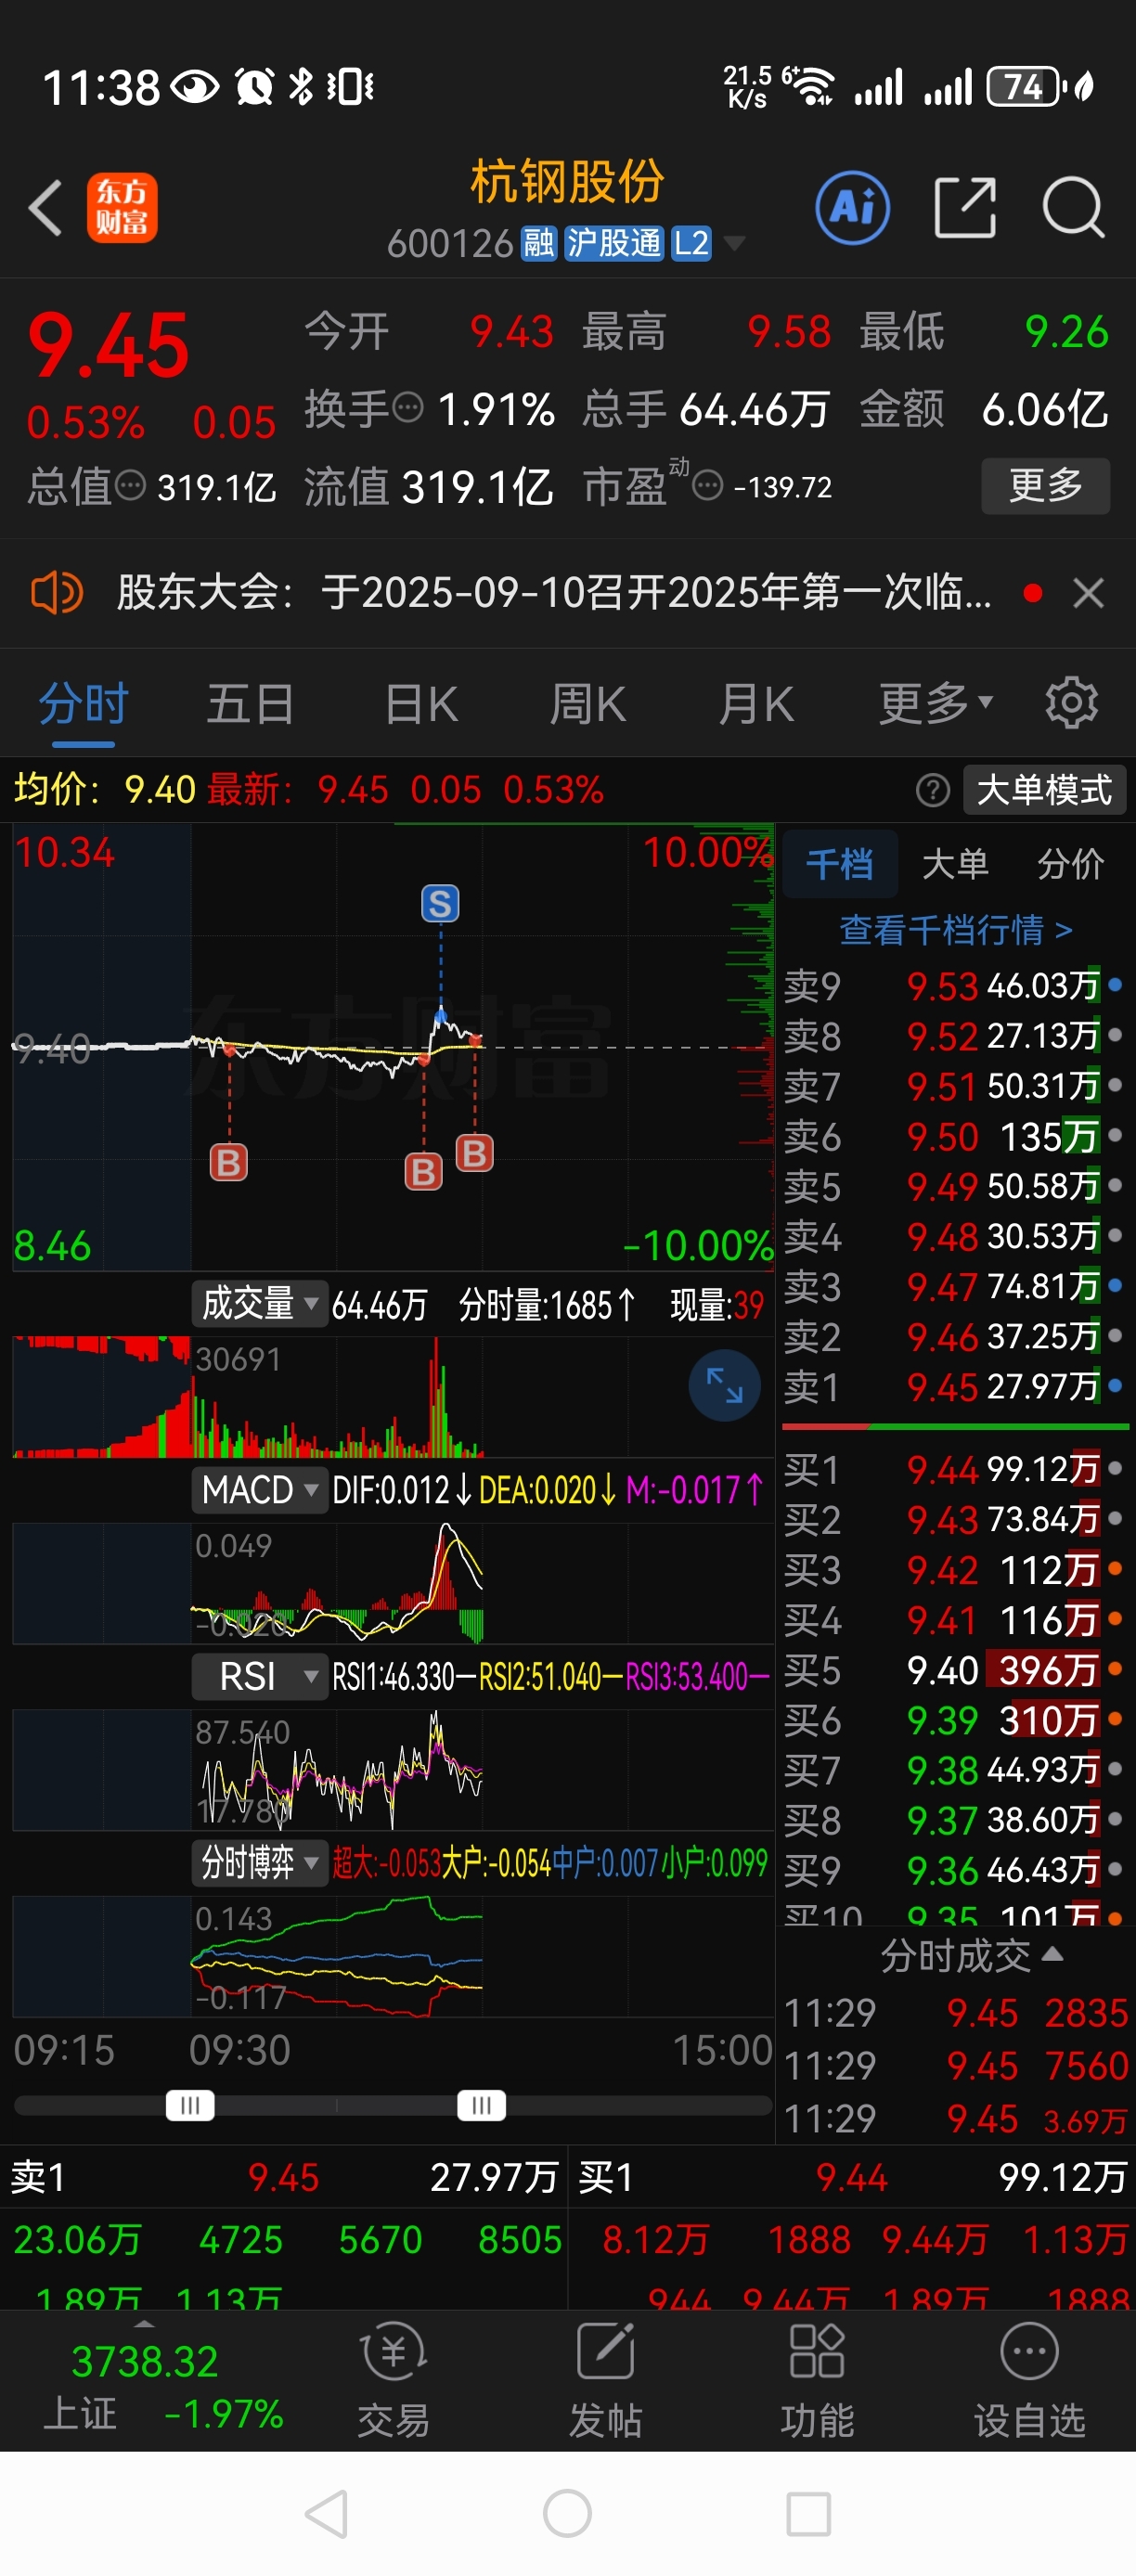Tap the 换手 info icon

tap(408, 408)
